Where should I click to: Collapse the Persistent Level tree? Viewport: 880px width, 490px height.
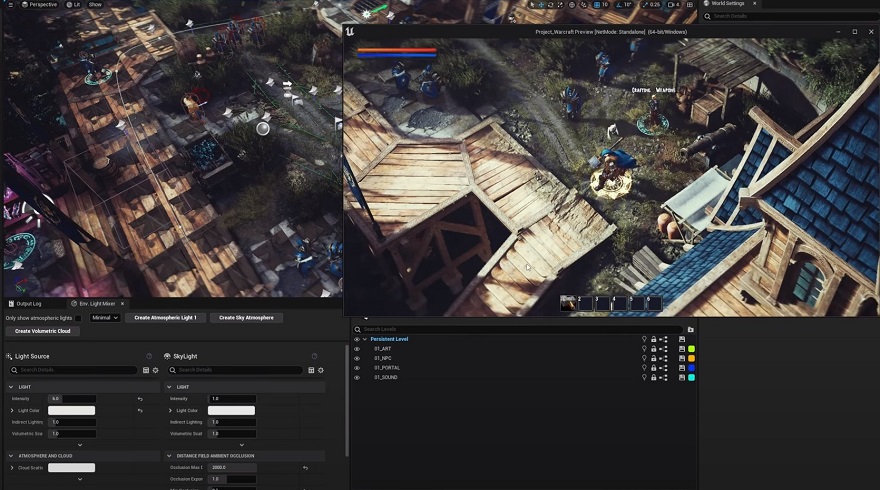365,340
